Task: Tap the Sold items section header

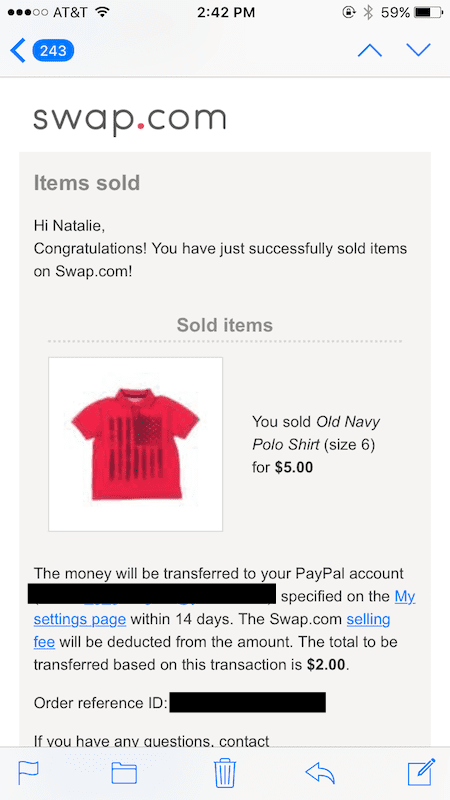Action: tap(224, 325)
